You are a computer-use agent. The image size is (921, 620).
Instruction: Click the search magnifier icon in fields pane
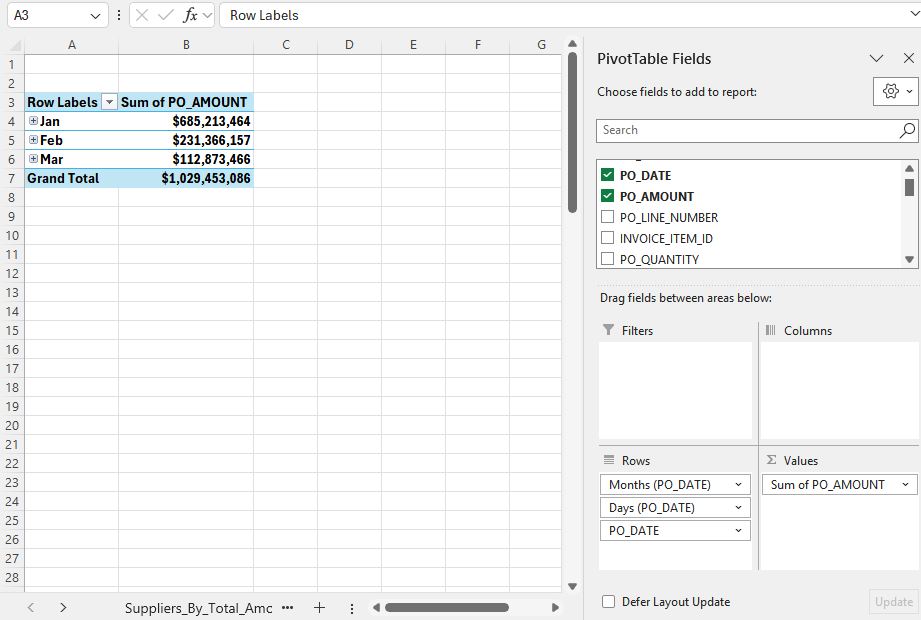pyautogui.click(x=907, y=130)
